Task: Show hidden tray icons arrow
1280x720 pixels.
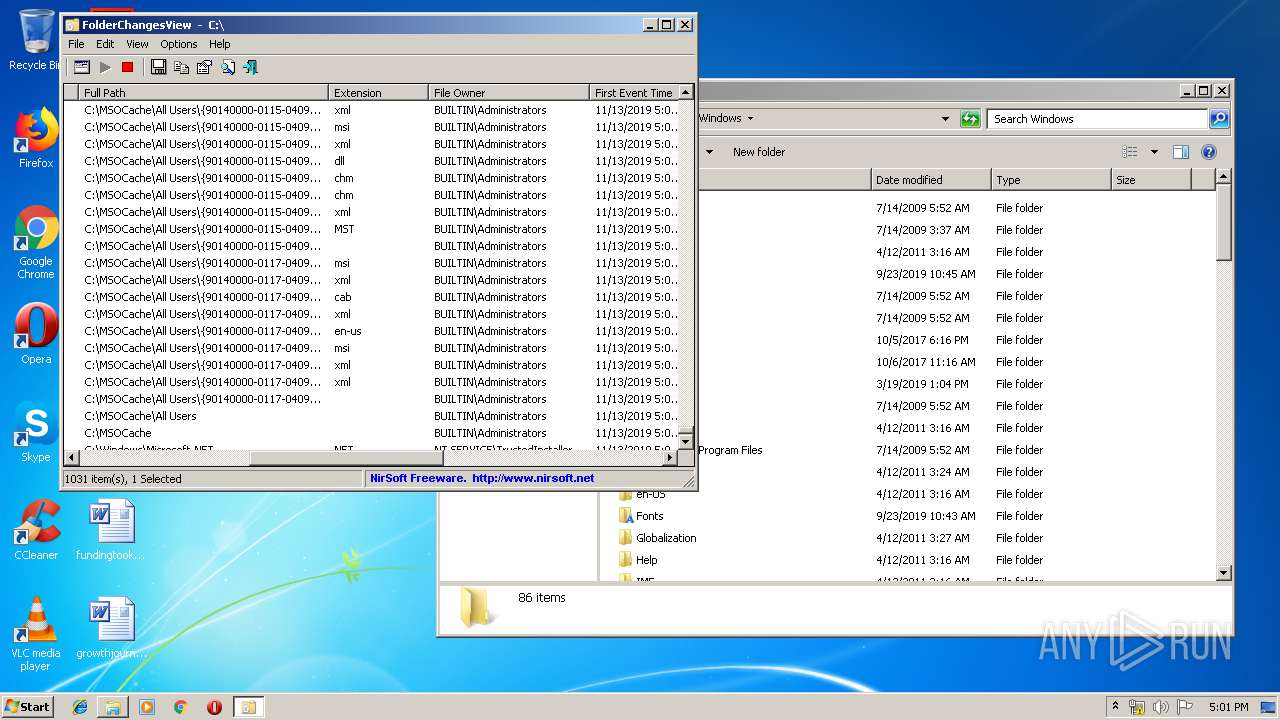Action: click(x=1115, y=707)
